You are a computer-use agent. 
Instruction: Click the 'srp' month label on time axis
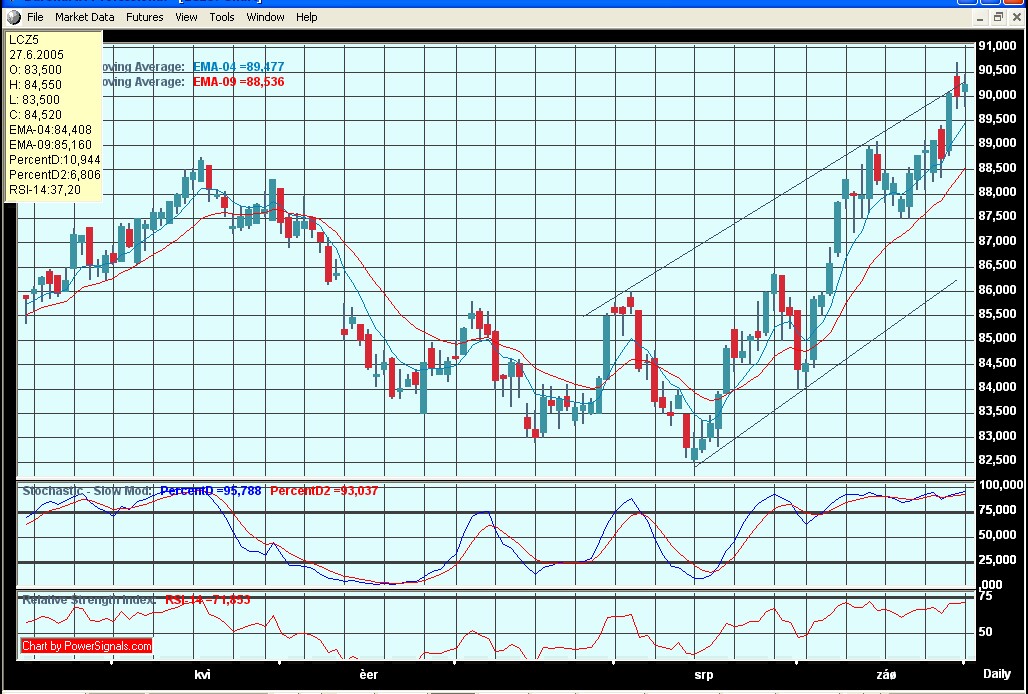[x=703, y=674]
